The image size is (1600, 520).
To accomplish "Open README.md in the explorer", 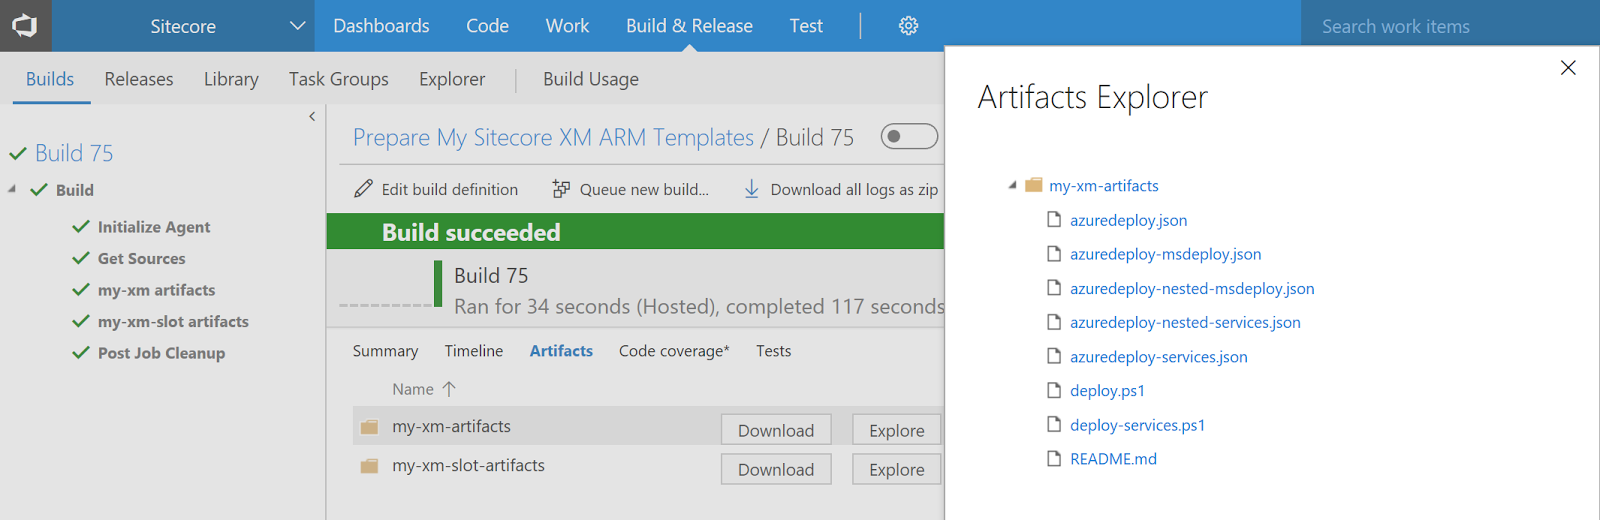I will coord(1113,458).
